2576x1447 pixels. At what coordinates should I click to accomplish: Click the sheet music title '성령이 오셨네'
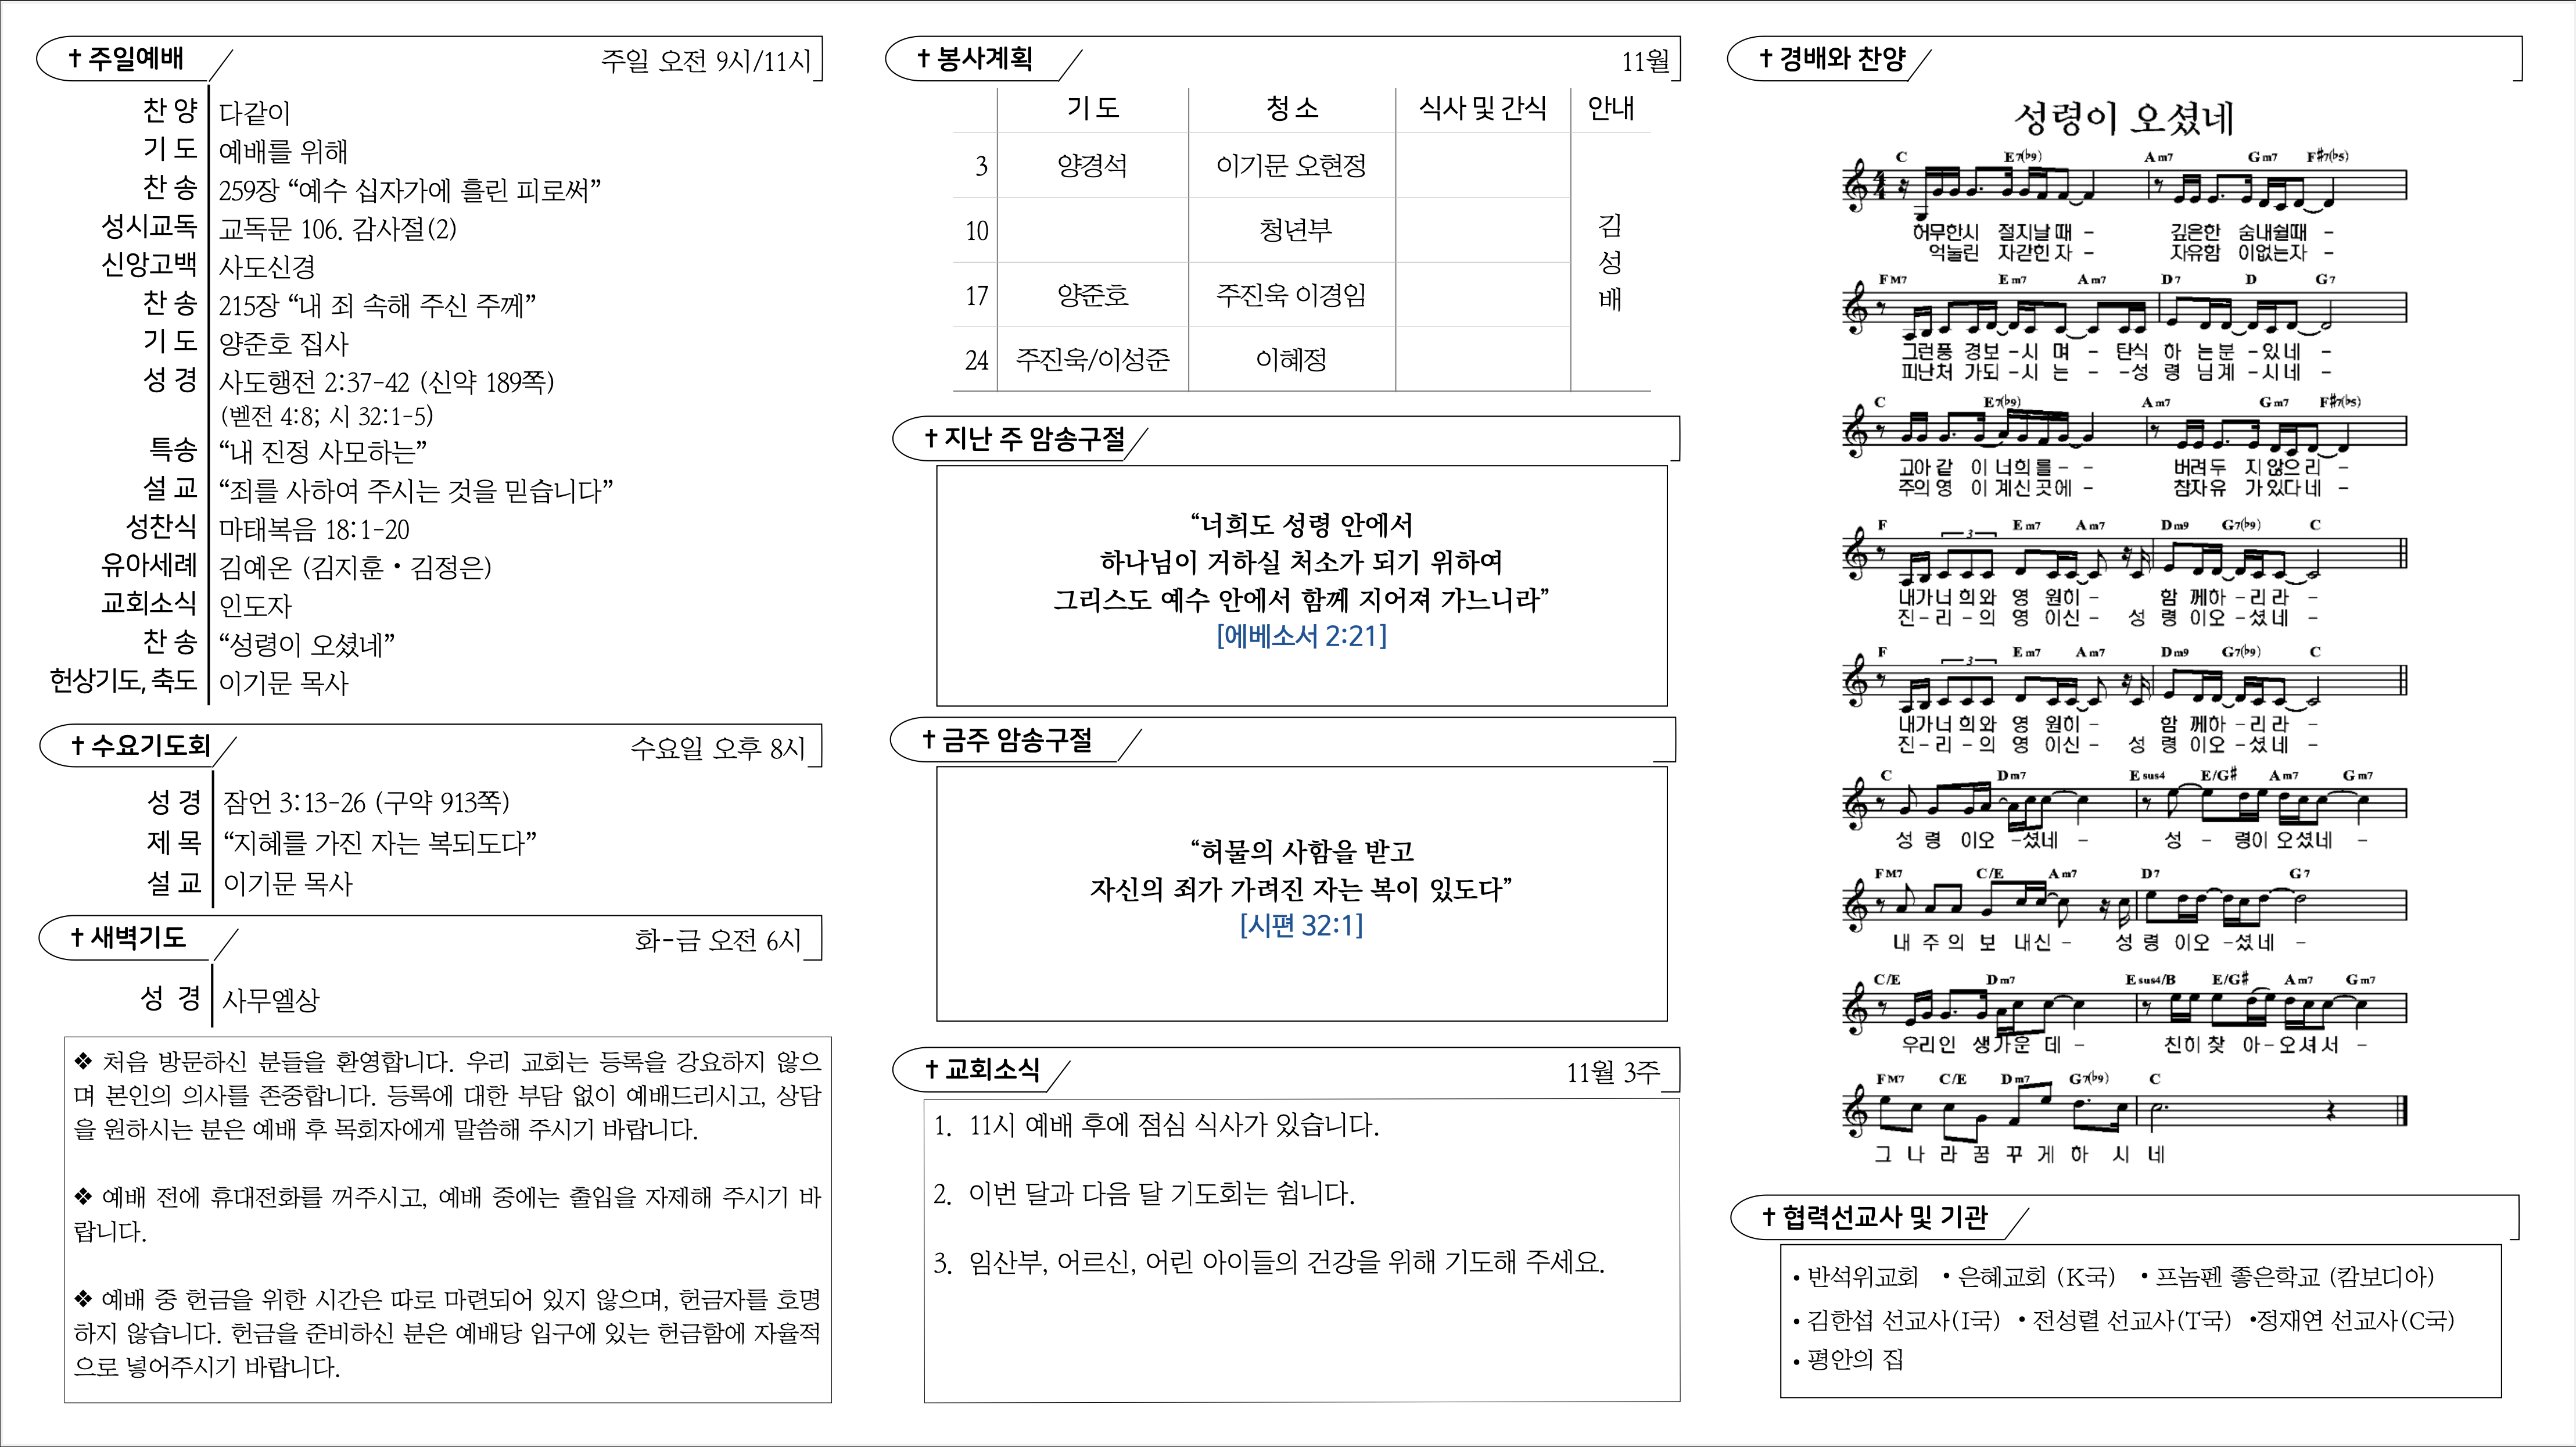coord(2124,118)
